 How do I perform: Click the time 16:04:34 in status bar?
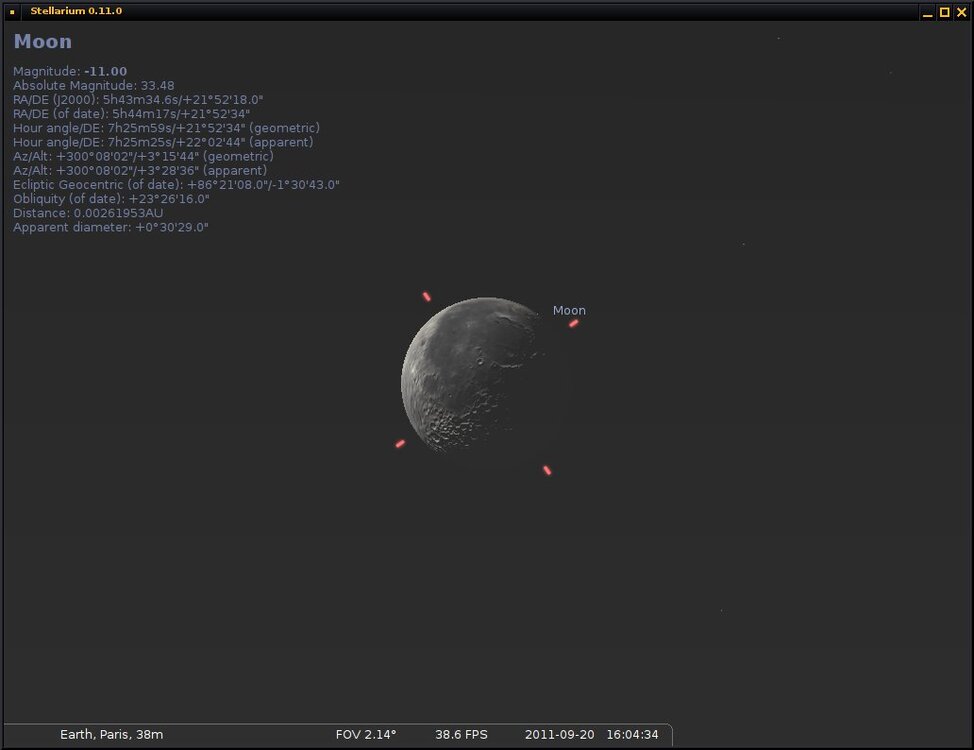pos(632,735)
